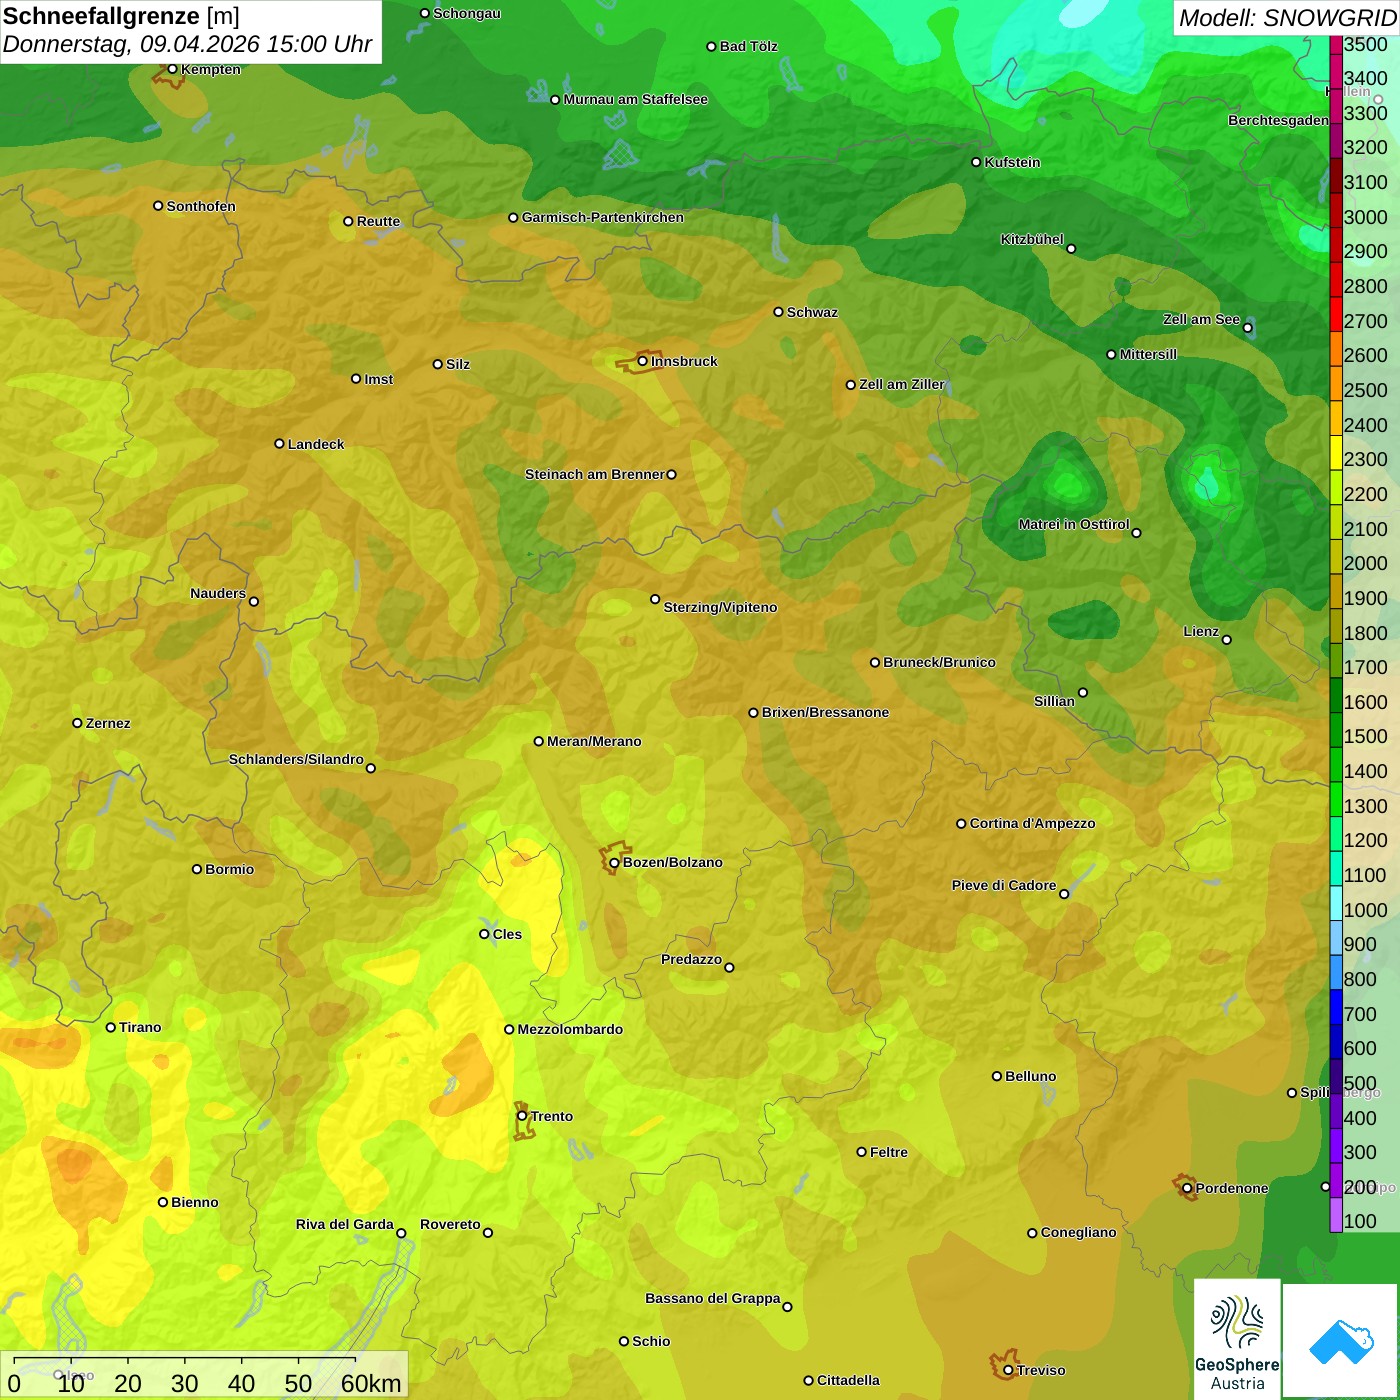Click the Steinach am Brenner label
The height and width of the screenshot is (1400, 1400).
pyautogui.click(x=595, y=474)
